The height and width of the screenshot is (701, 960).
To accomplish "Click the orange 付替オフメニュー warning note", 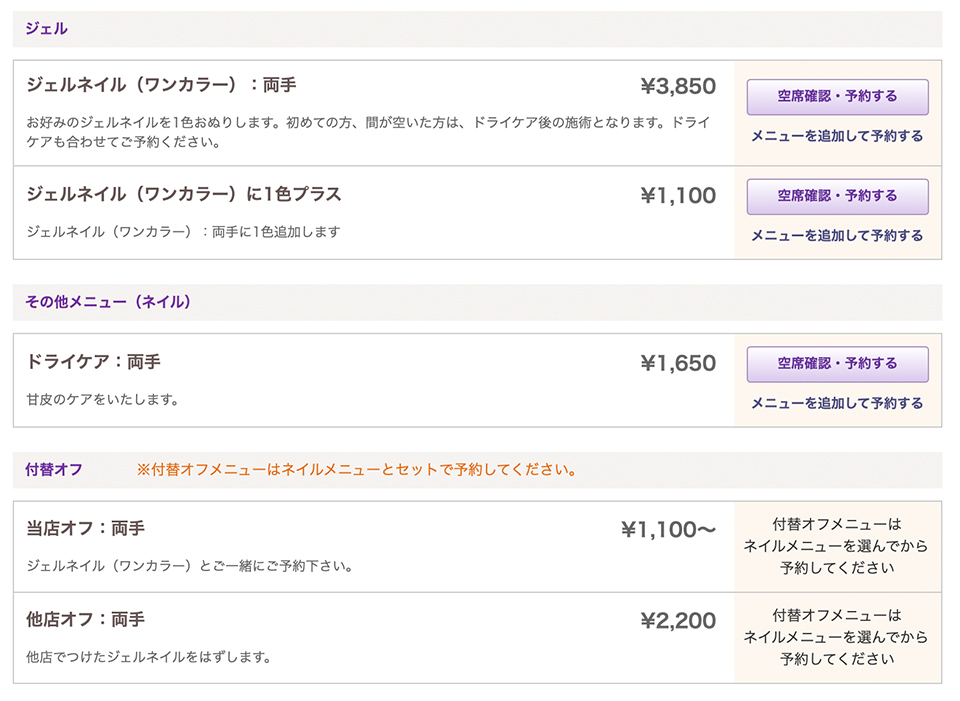I will coord(357,470).
